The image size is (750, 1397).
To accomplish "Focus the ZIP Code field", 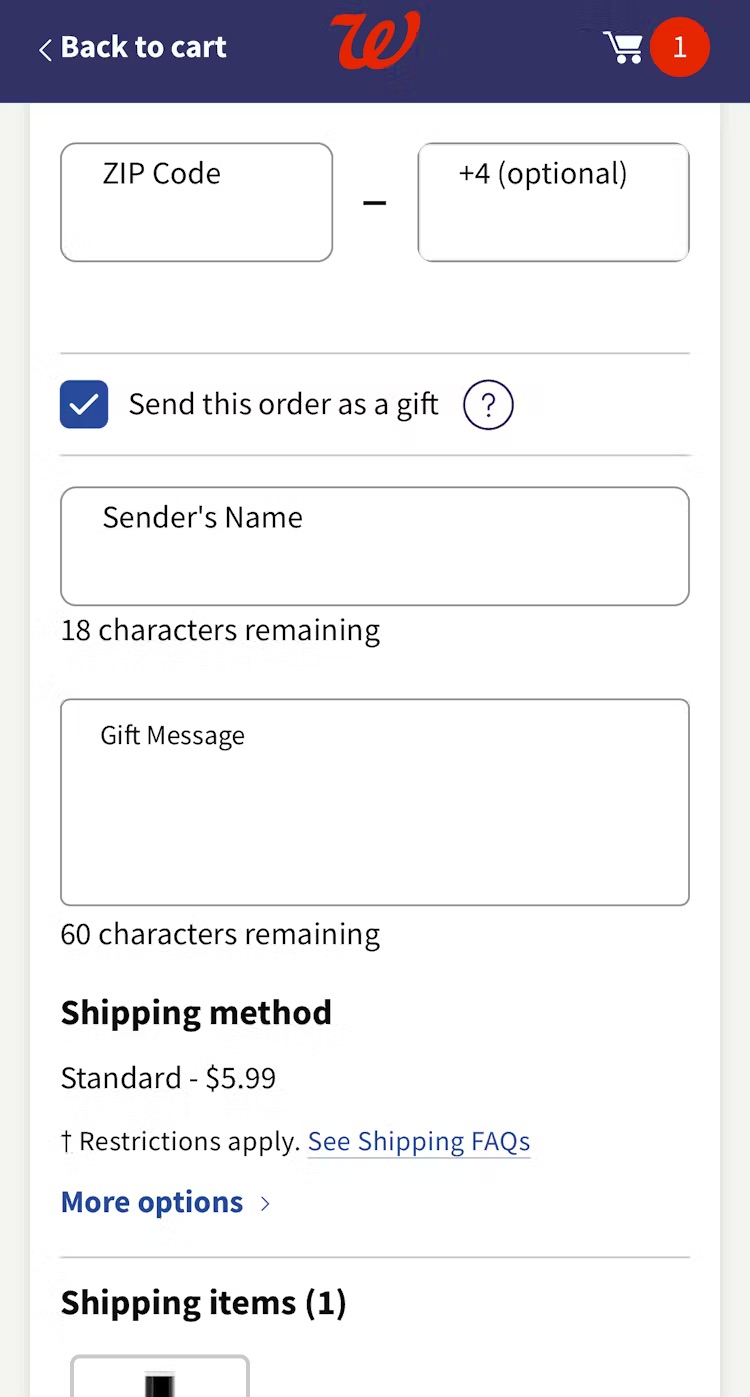I will click(x=196, y=202).
